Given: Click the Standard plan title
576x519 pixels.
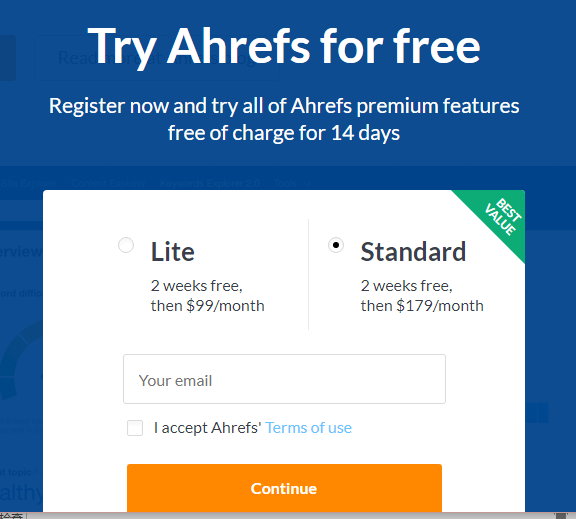Looking at the screenshot, I should [413, 252].
